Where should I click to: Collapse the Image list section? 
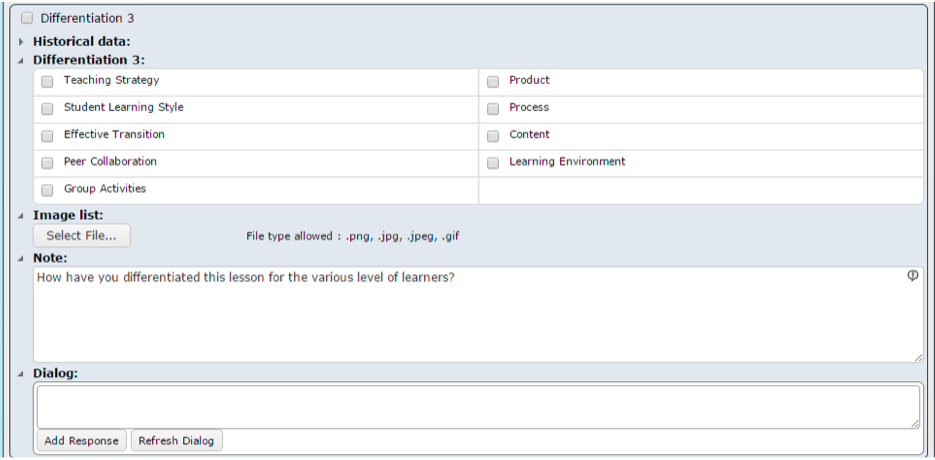(21, 216)
